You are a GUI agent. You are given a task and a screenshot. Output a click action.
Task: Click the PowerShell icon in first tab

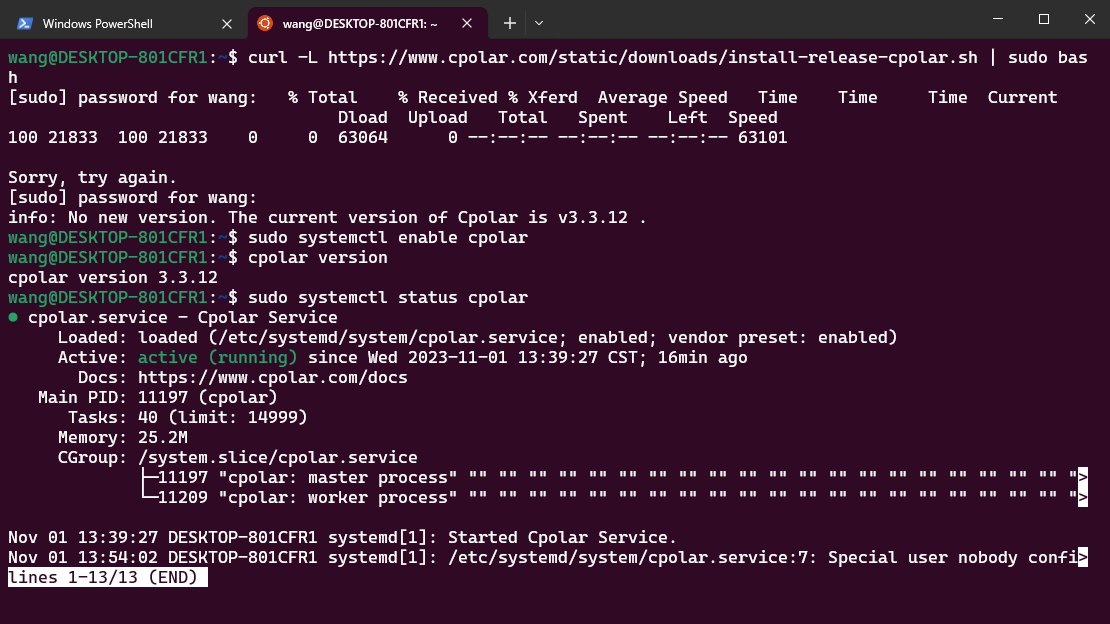tap(25, 23)
